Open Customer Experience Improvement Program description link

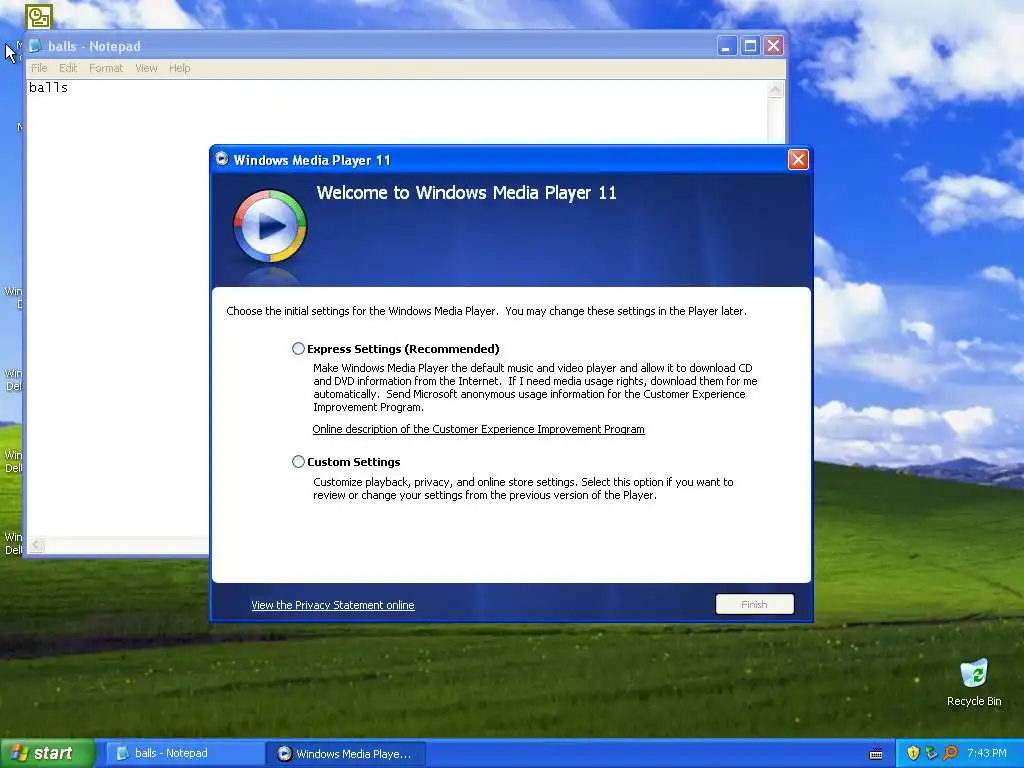point(478,429)
